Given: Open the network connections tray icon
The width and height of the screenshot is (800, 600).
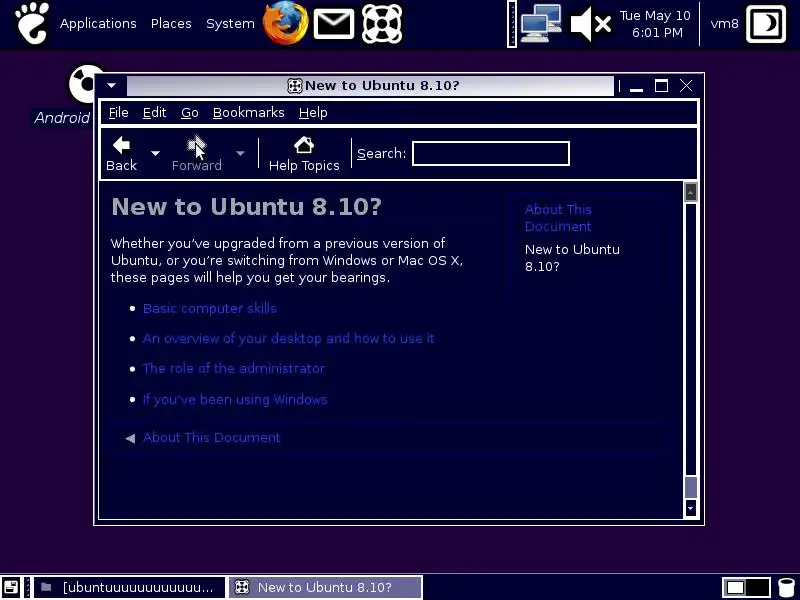Looking at the screenshot, I should click(541, 23).
